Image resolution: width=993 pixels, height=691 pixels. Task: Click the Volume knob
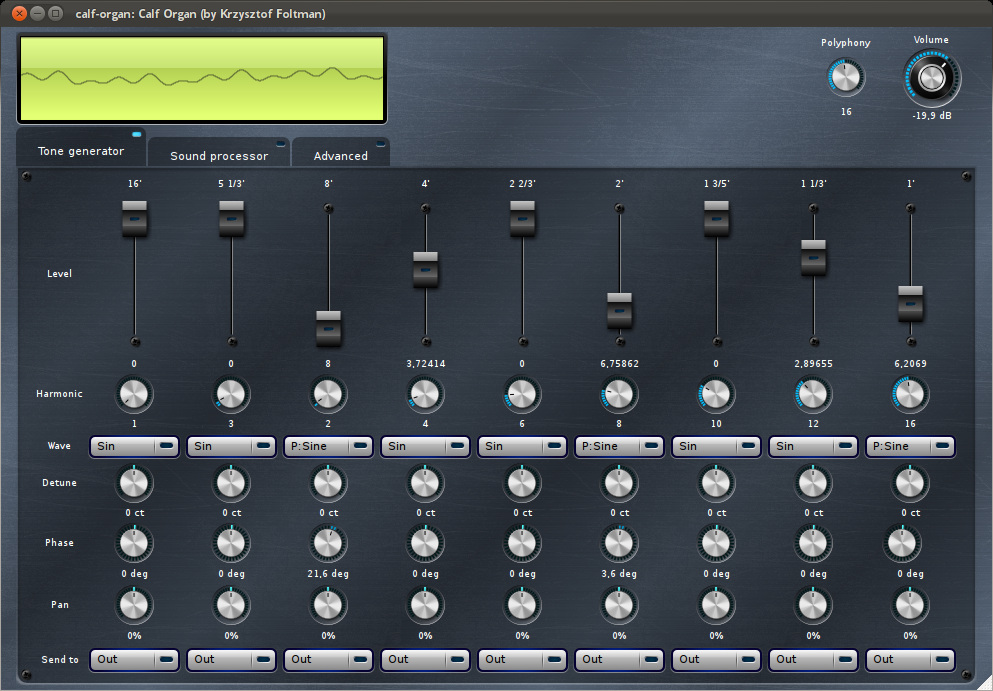point(931,79)
